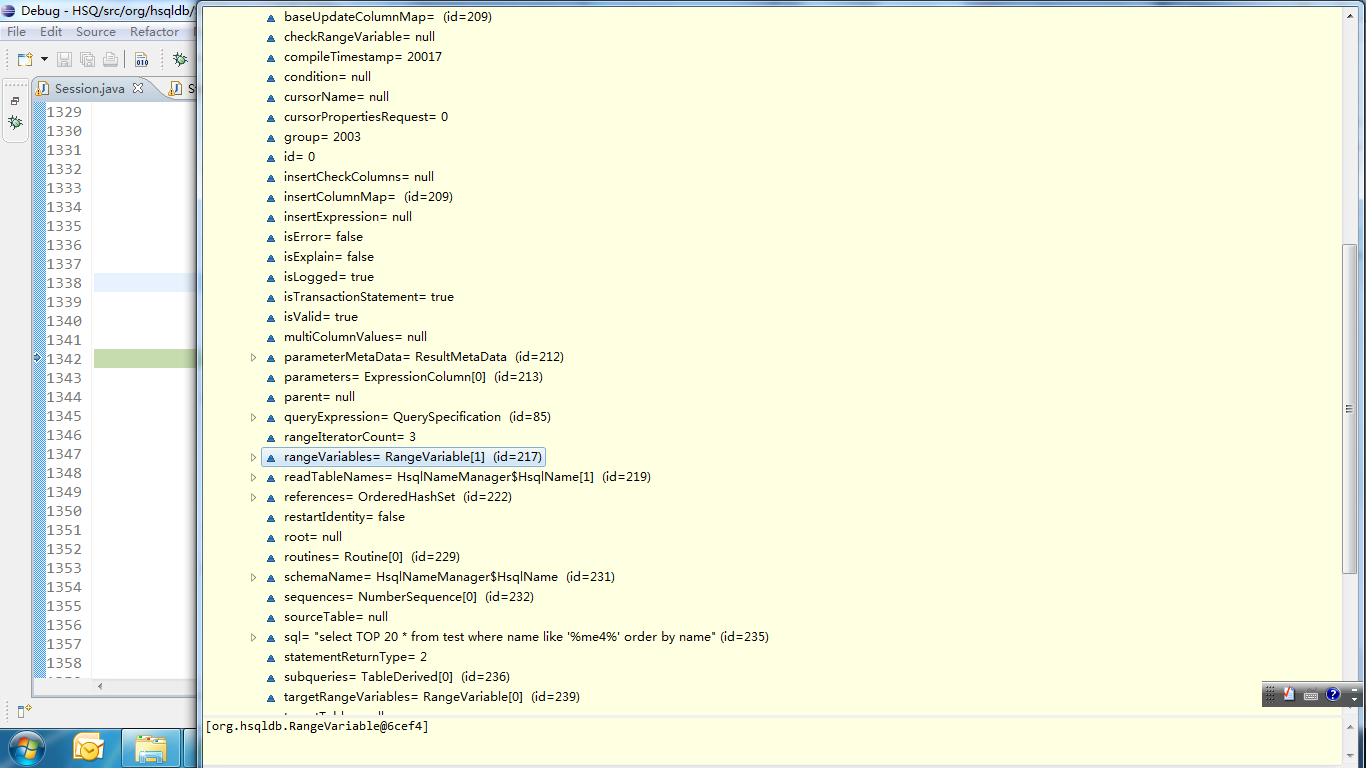Select the cursorPropertiesRequest= 0 row
The width and height of the screenshot is (1366, 768).
click(356, 117)
